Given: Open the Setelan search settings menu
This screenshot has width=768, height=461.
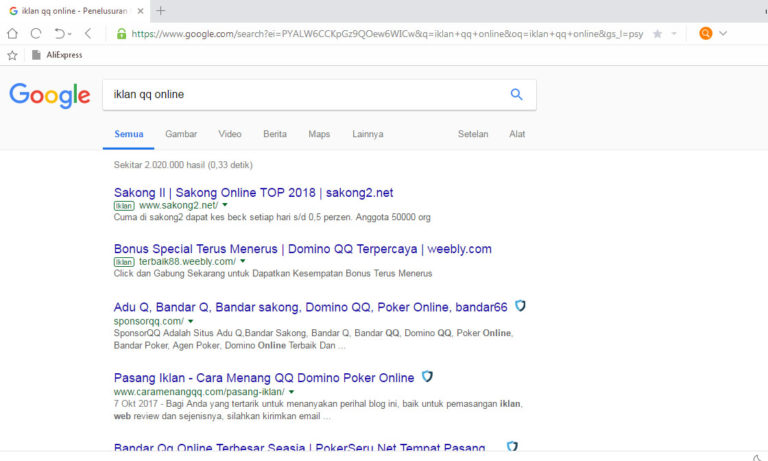Looking at the screenshot, I should [473, 134].
